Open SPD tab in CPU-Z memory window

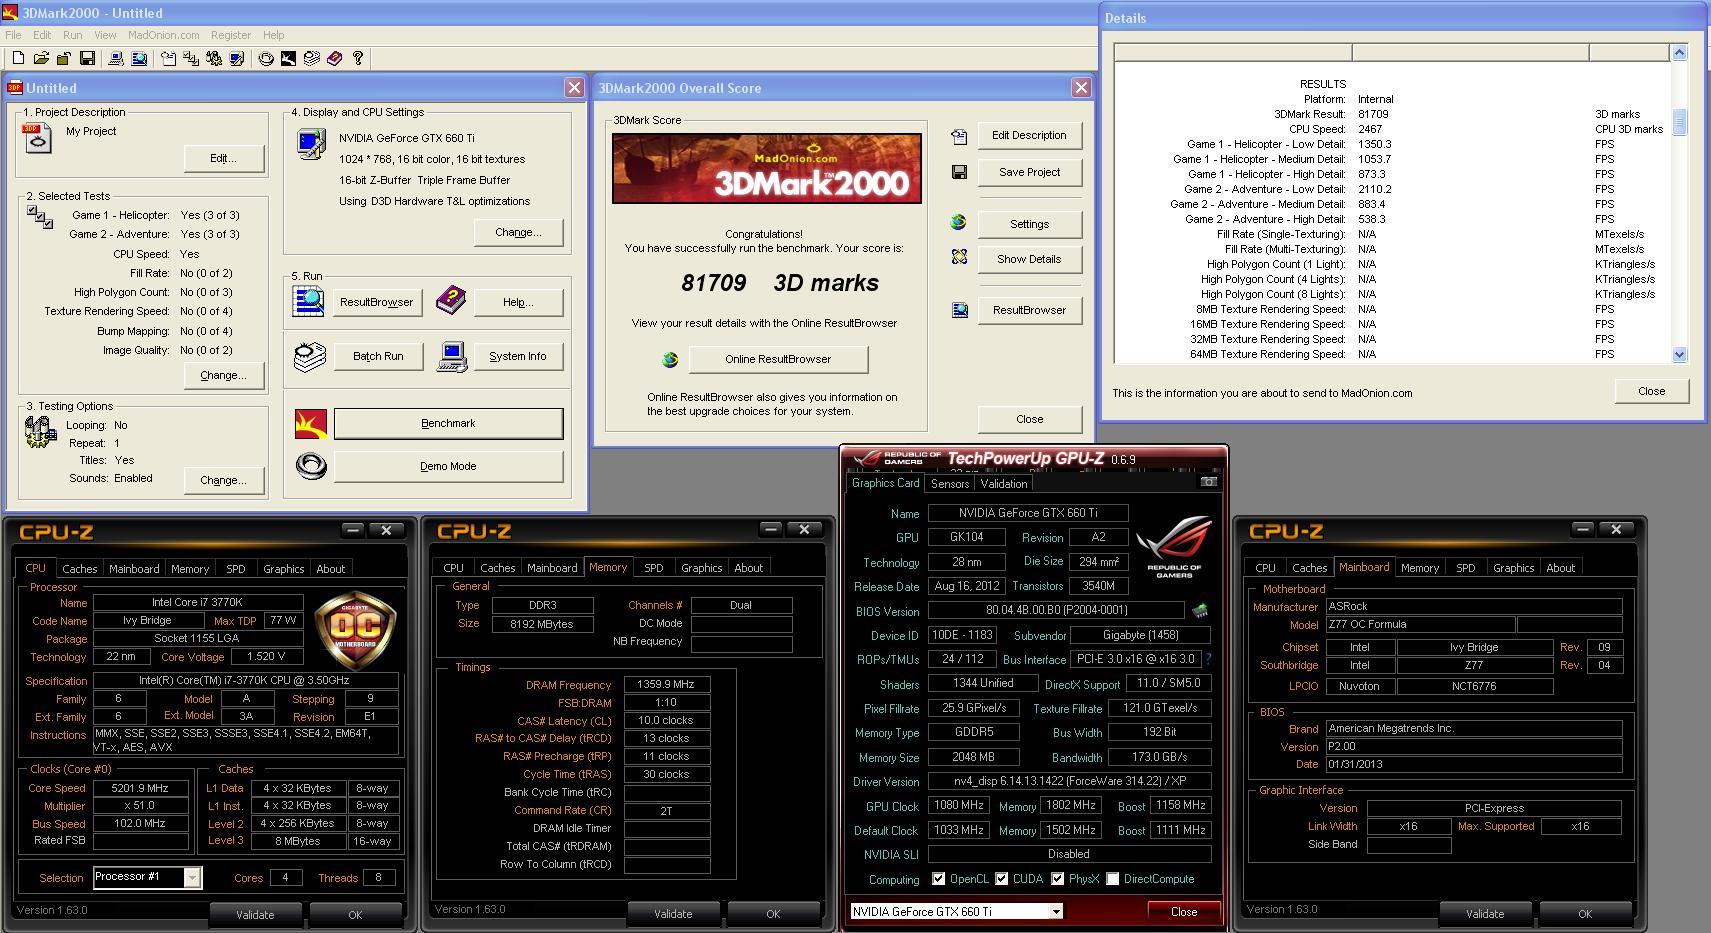[654, 568]
